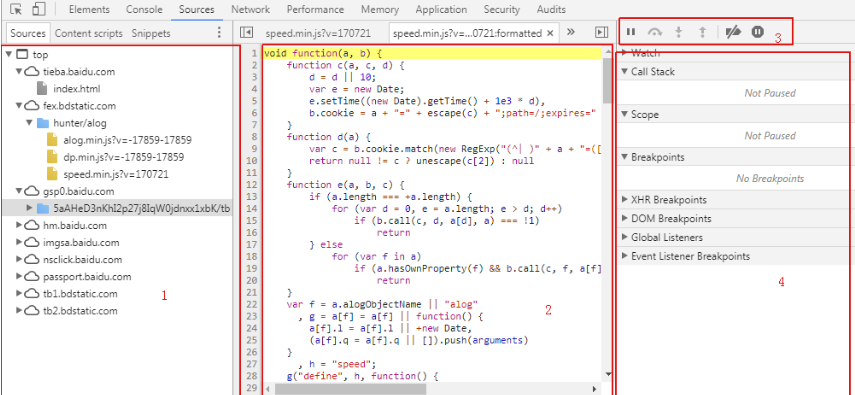Hide the navigator pane icon
Viewport: 855px width, 395px height.
point(246,33)
